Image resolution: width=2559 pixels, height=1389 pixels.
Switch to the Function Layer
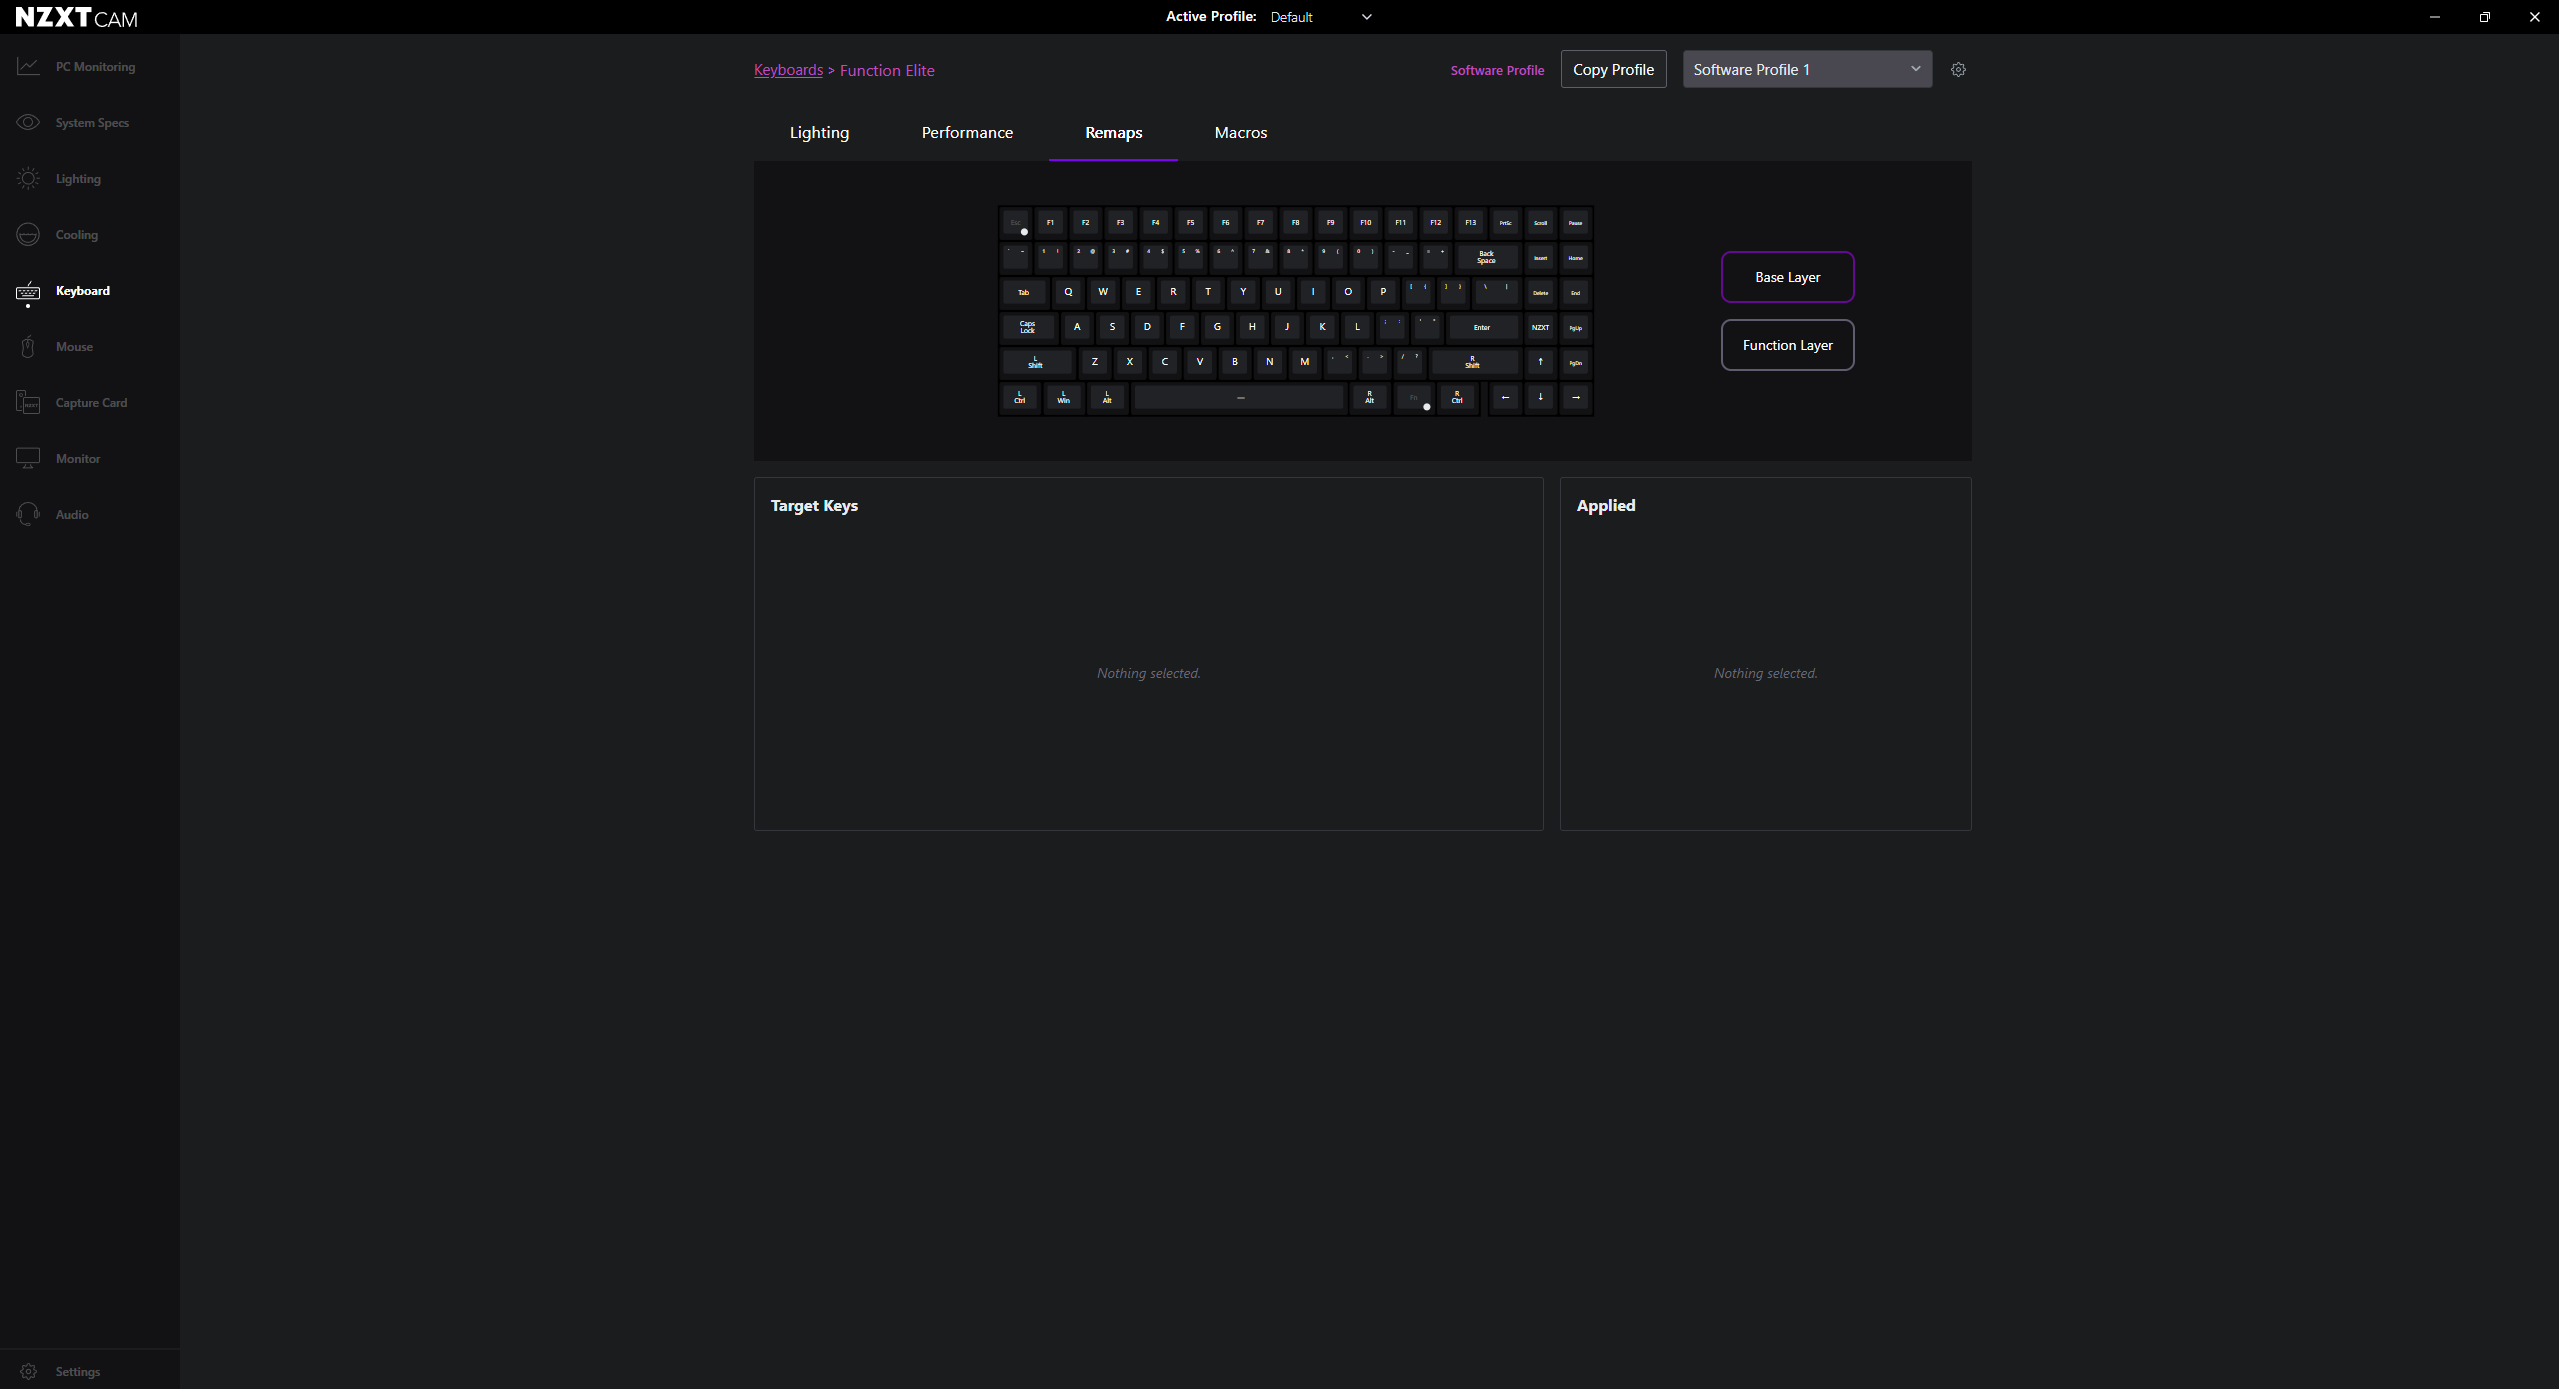1787,345
